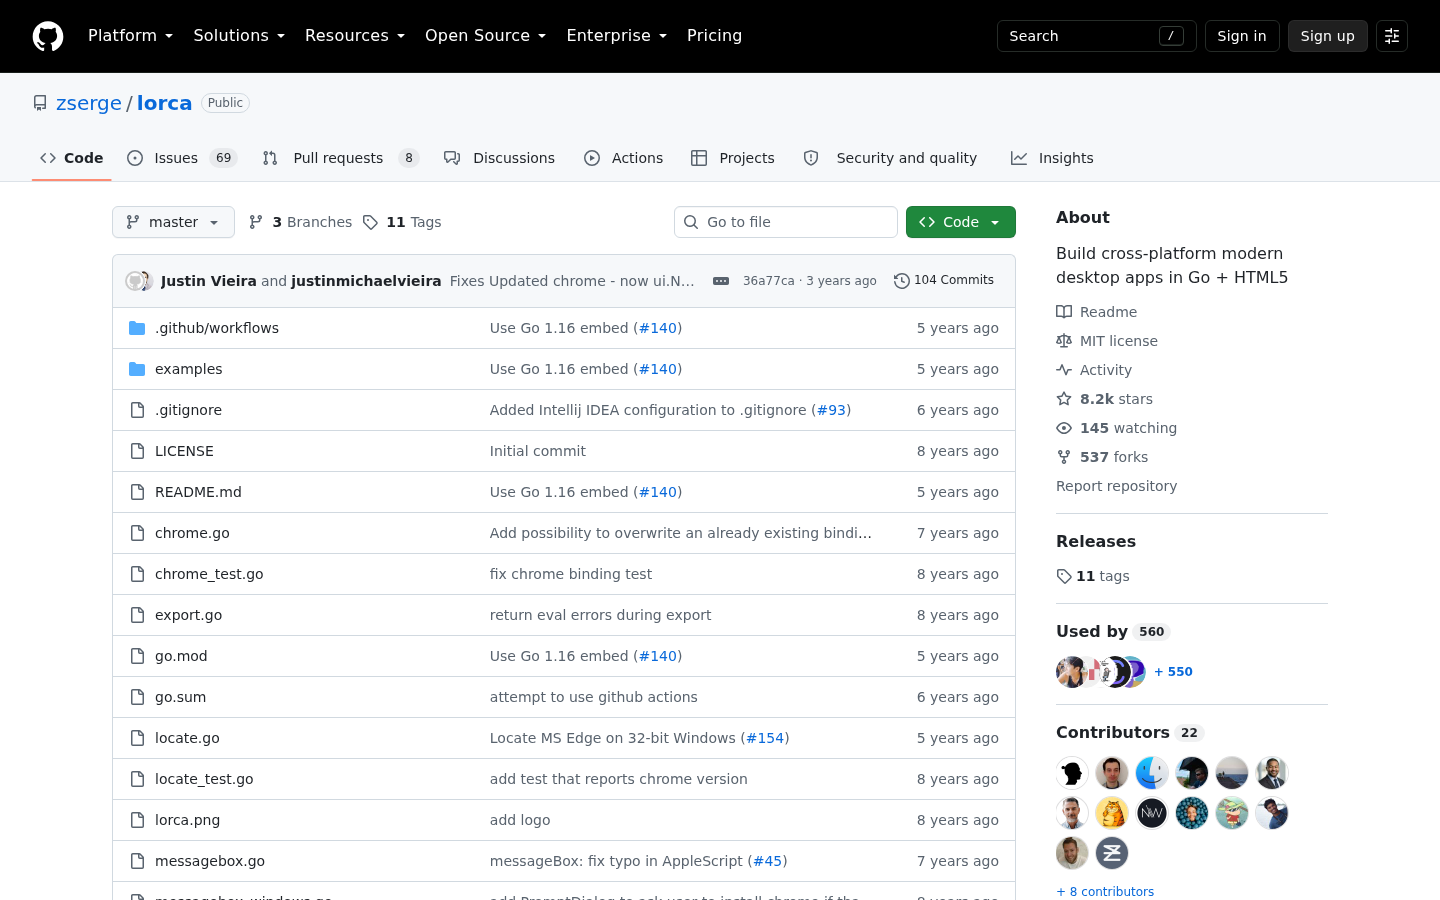The image size is (1440, 900).
Task: Open the #154 pull request link
Action: 765,738
